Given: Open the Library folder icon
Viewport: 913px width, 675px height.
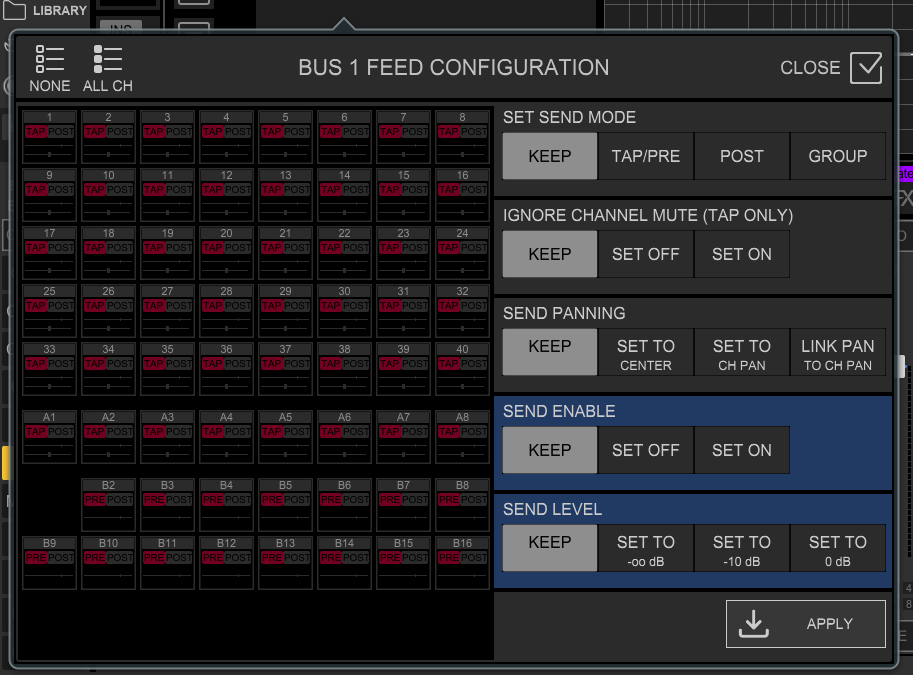Looking at the screenshot, I should click(x=16, y=11).
